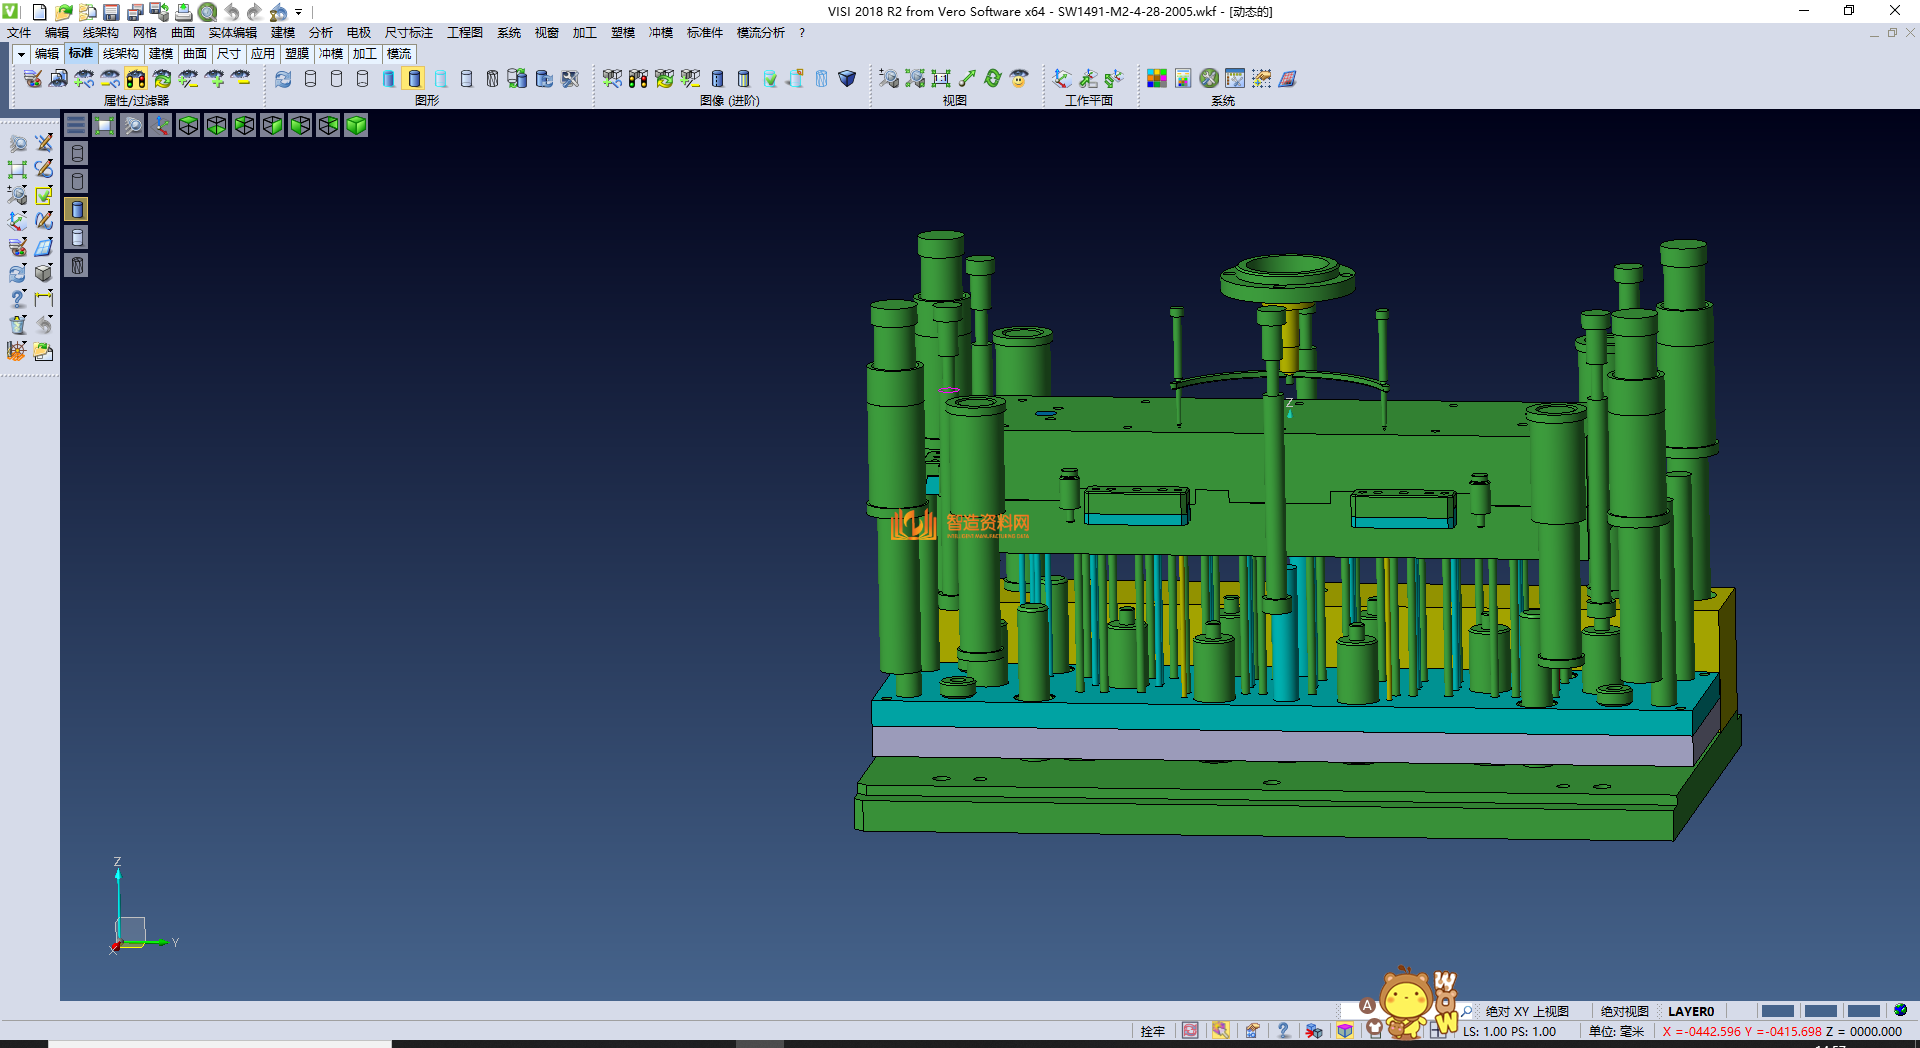Screen dimensions: 1920x1048
Task: Switch to the 塑模 toolbar tab
Action: 297,54
